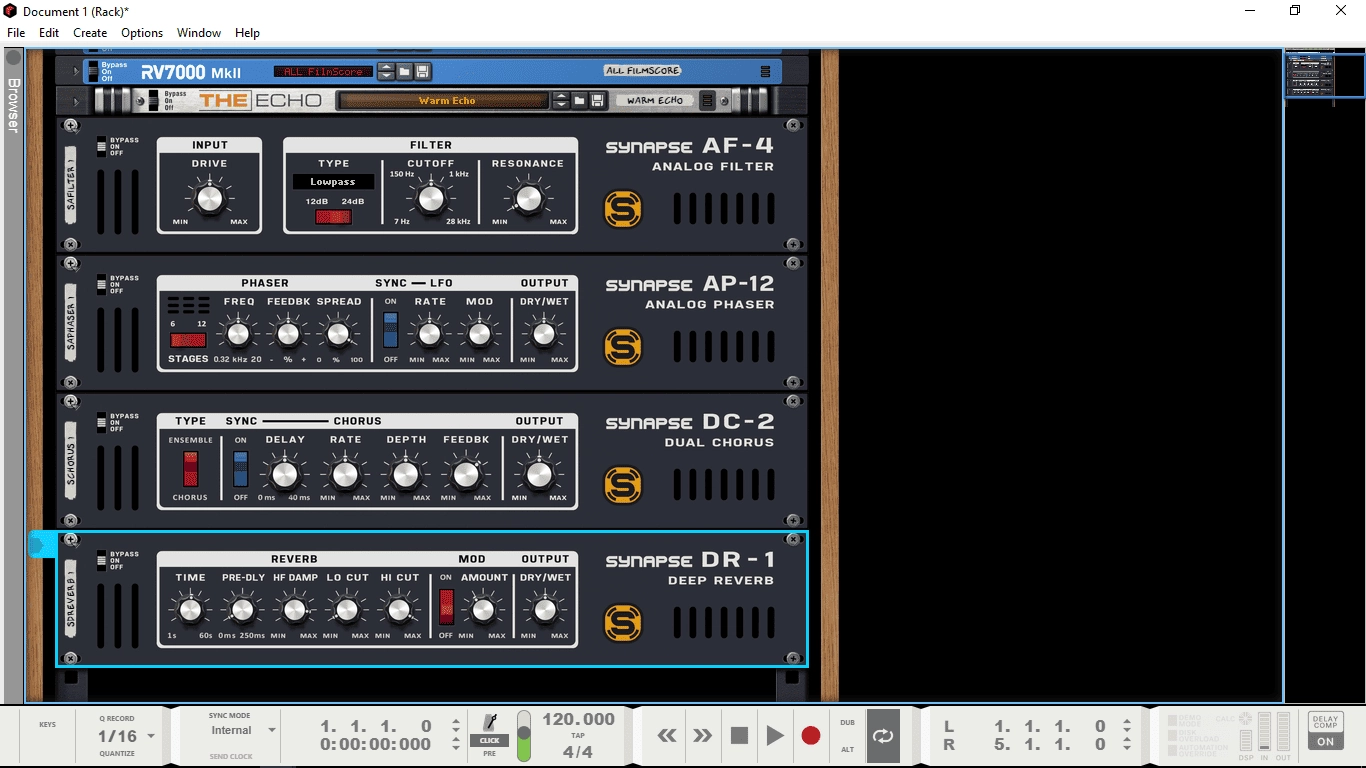This screenshot has height=768, width=1366.
Task: Open the Window menu
Action: coord(199,33)
